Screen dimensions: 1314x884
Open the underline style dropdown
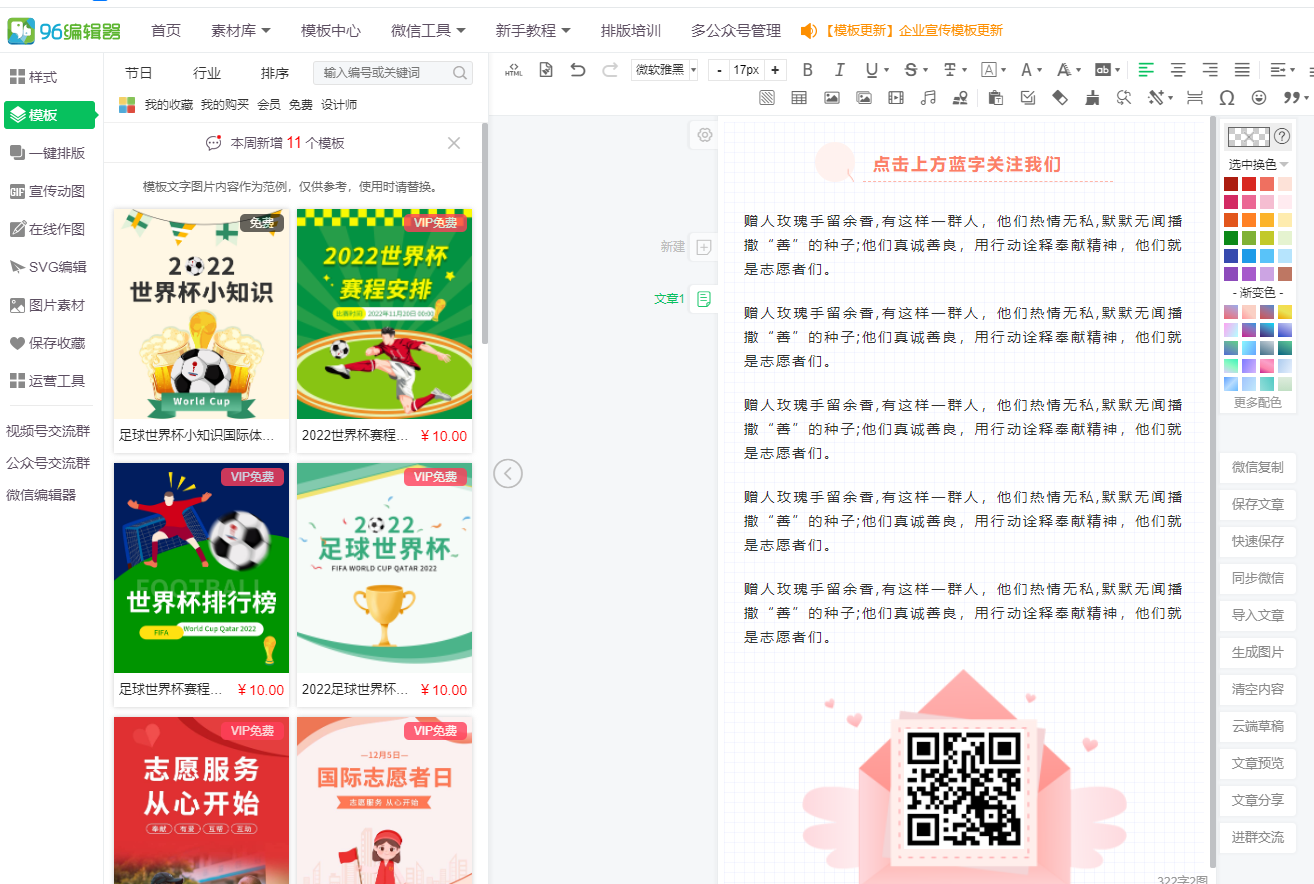coord(886,70)
